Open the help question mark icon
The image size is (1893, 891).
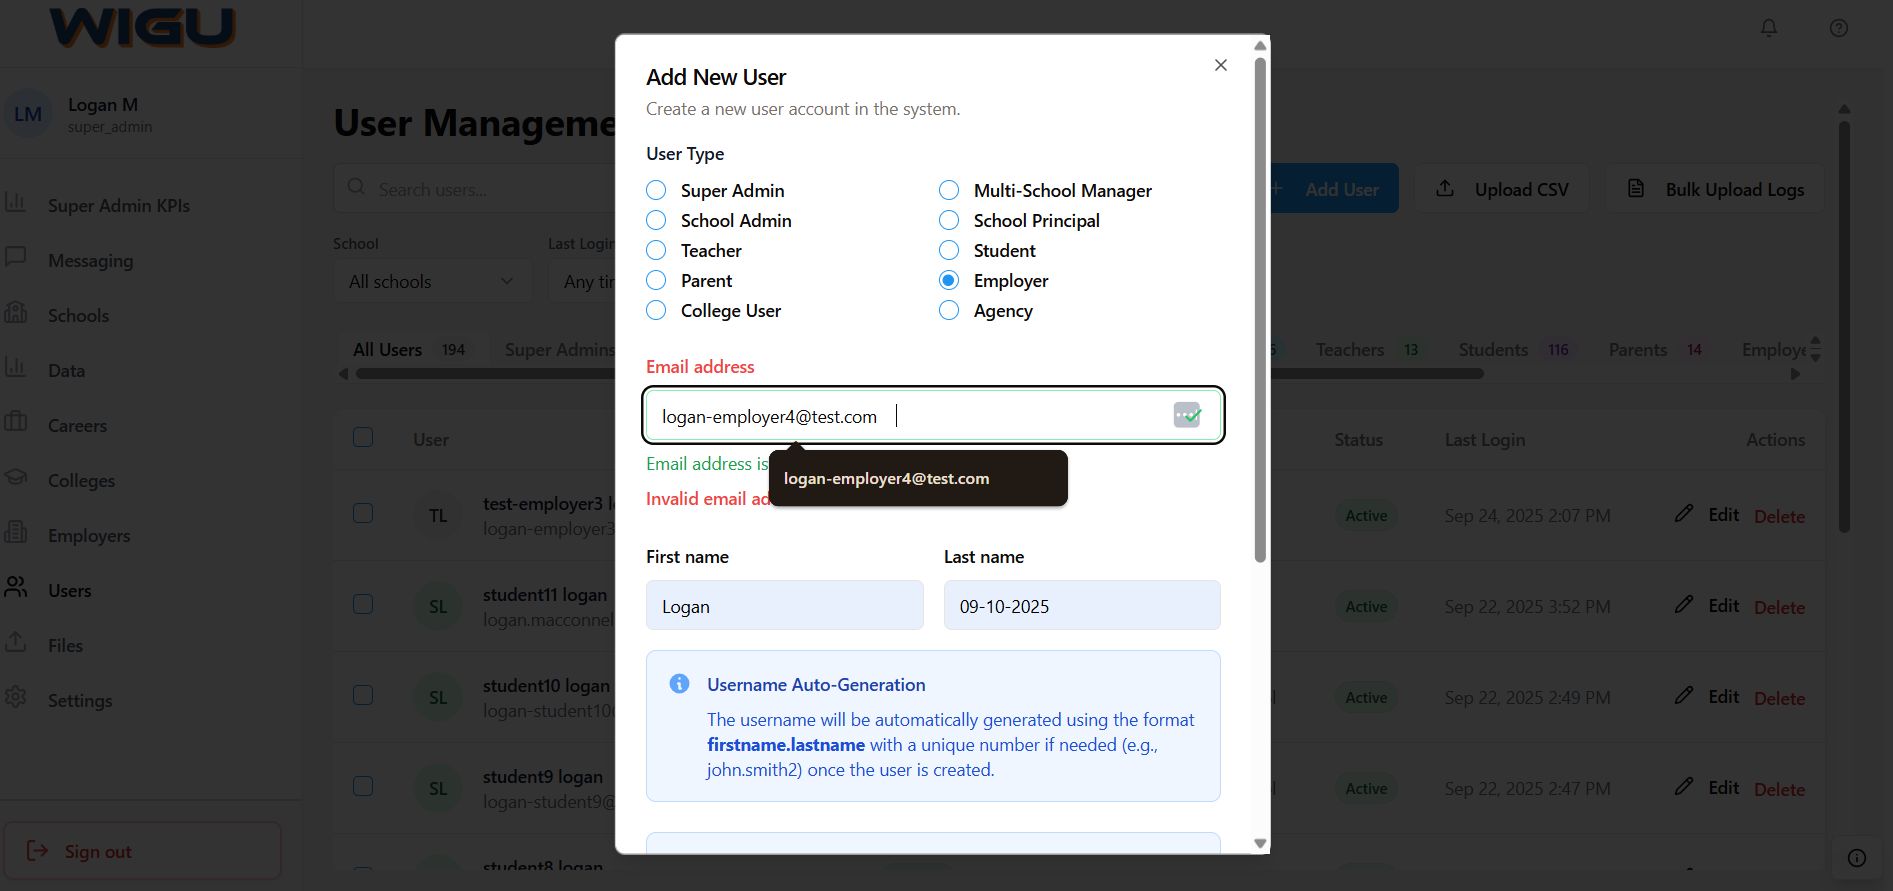click(x=1838, y=28)
